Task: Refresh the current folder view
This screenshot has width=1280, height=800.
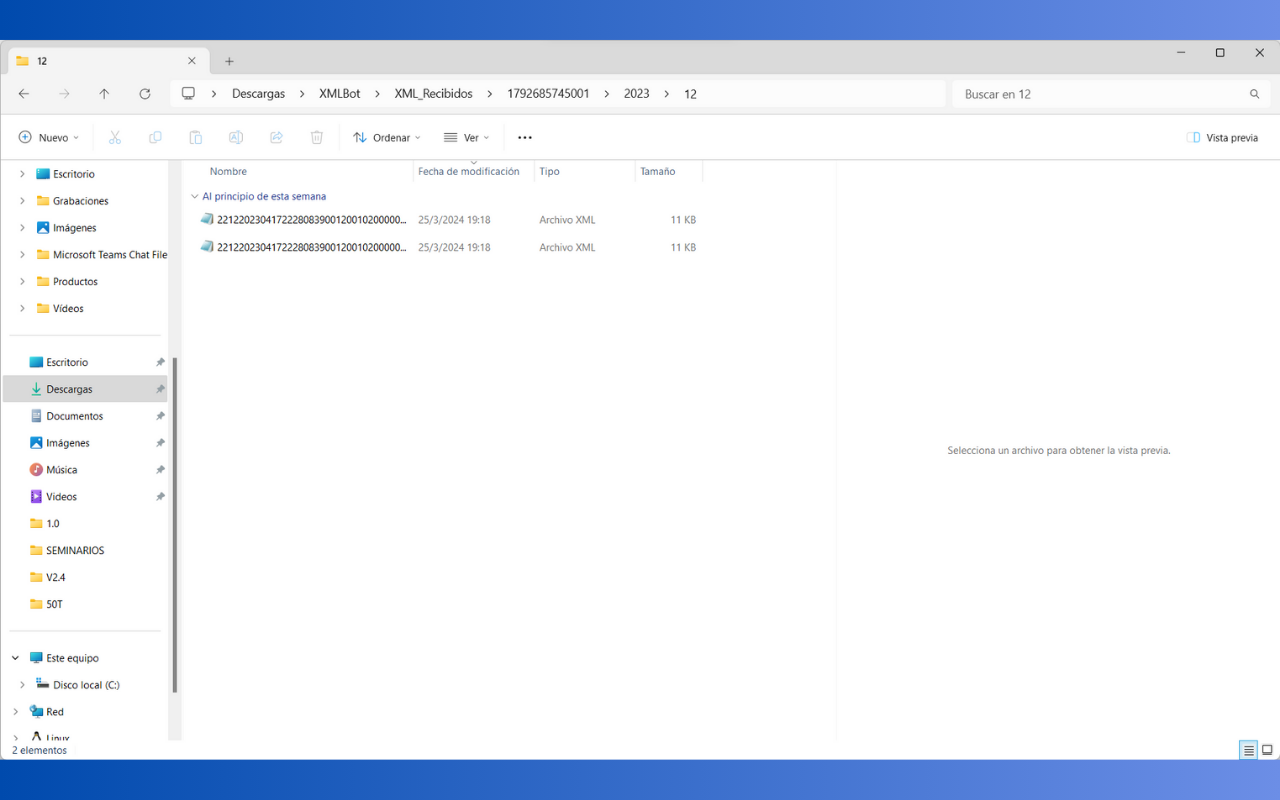Action: (x=145, y=94)
